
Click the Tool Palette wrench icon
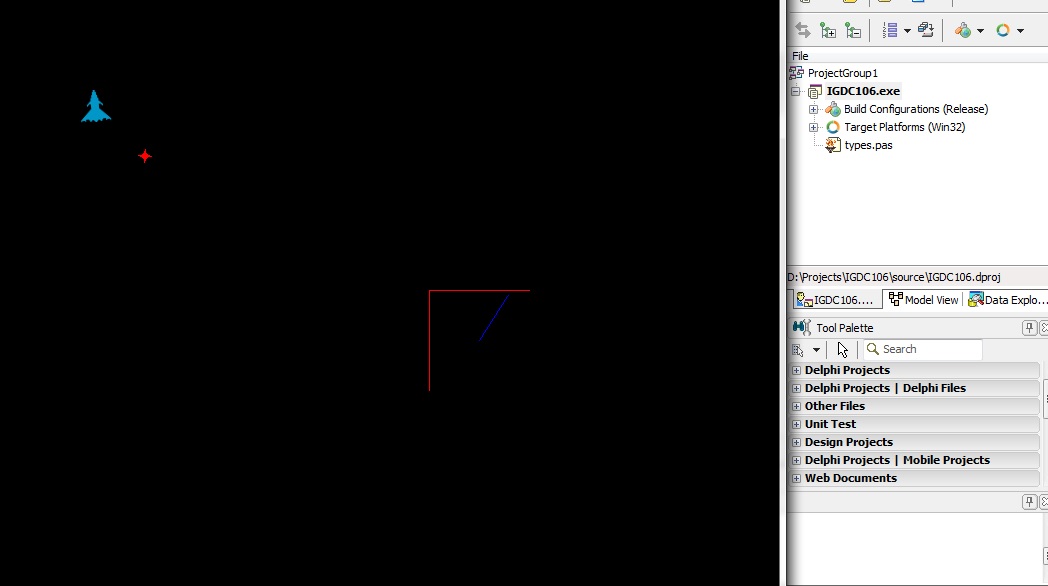click(801, 327)
